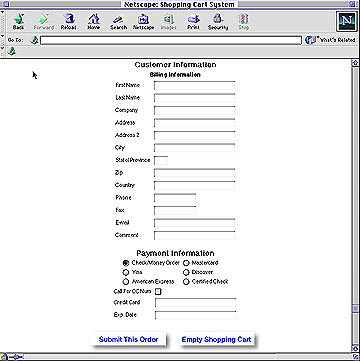Viewport: 360px width, 361px height.
Task: Focus the First Name field
Action: [195, 85]
